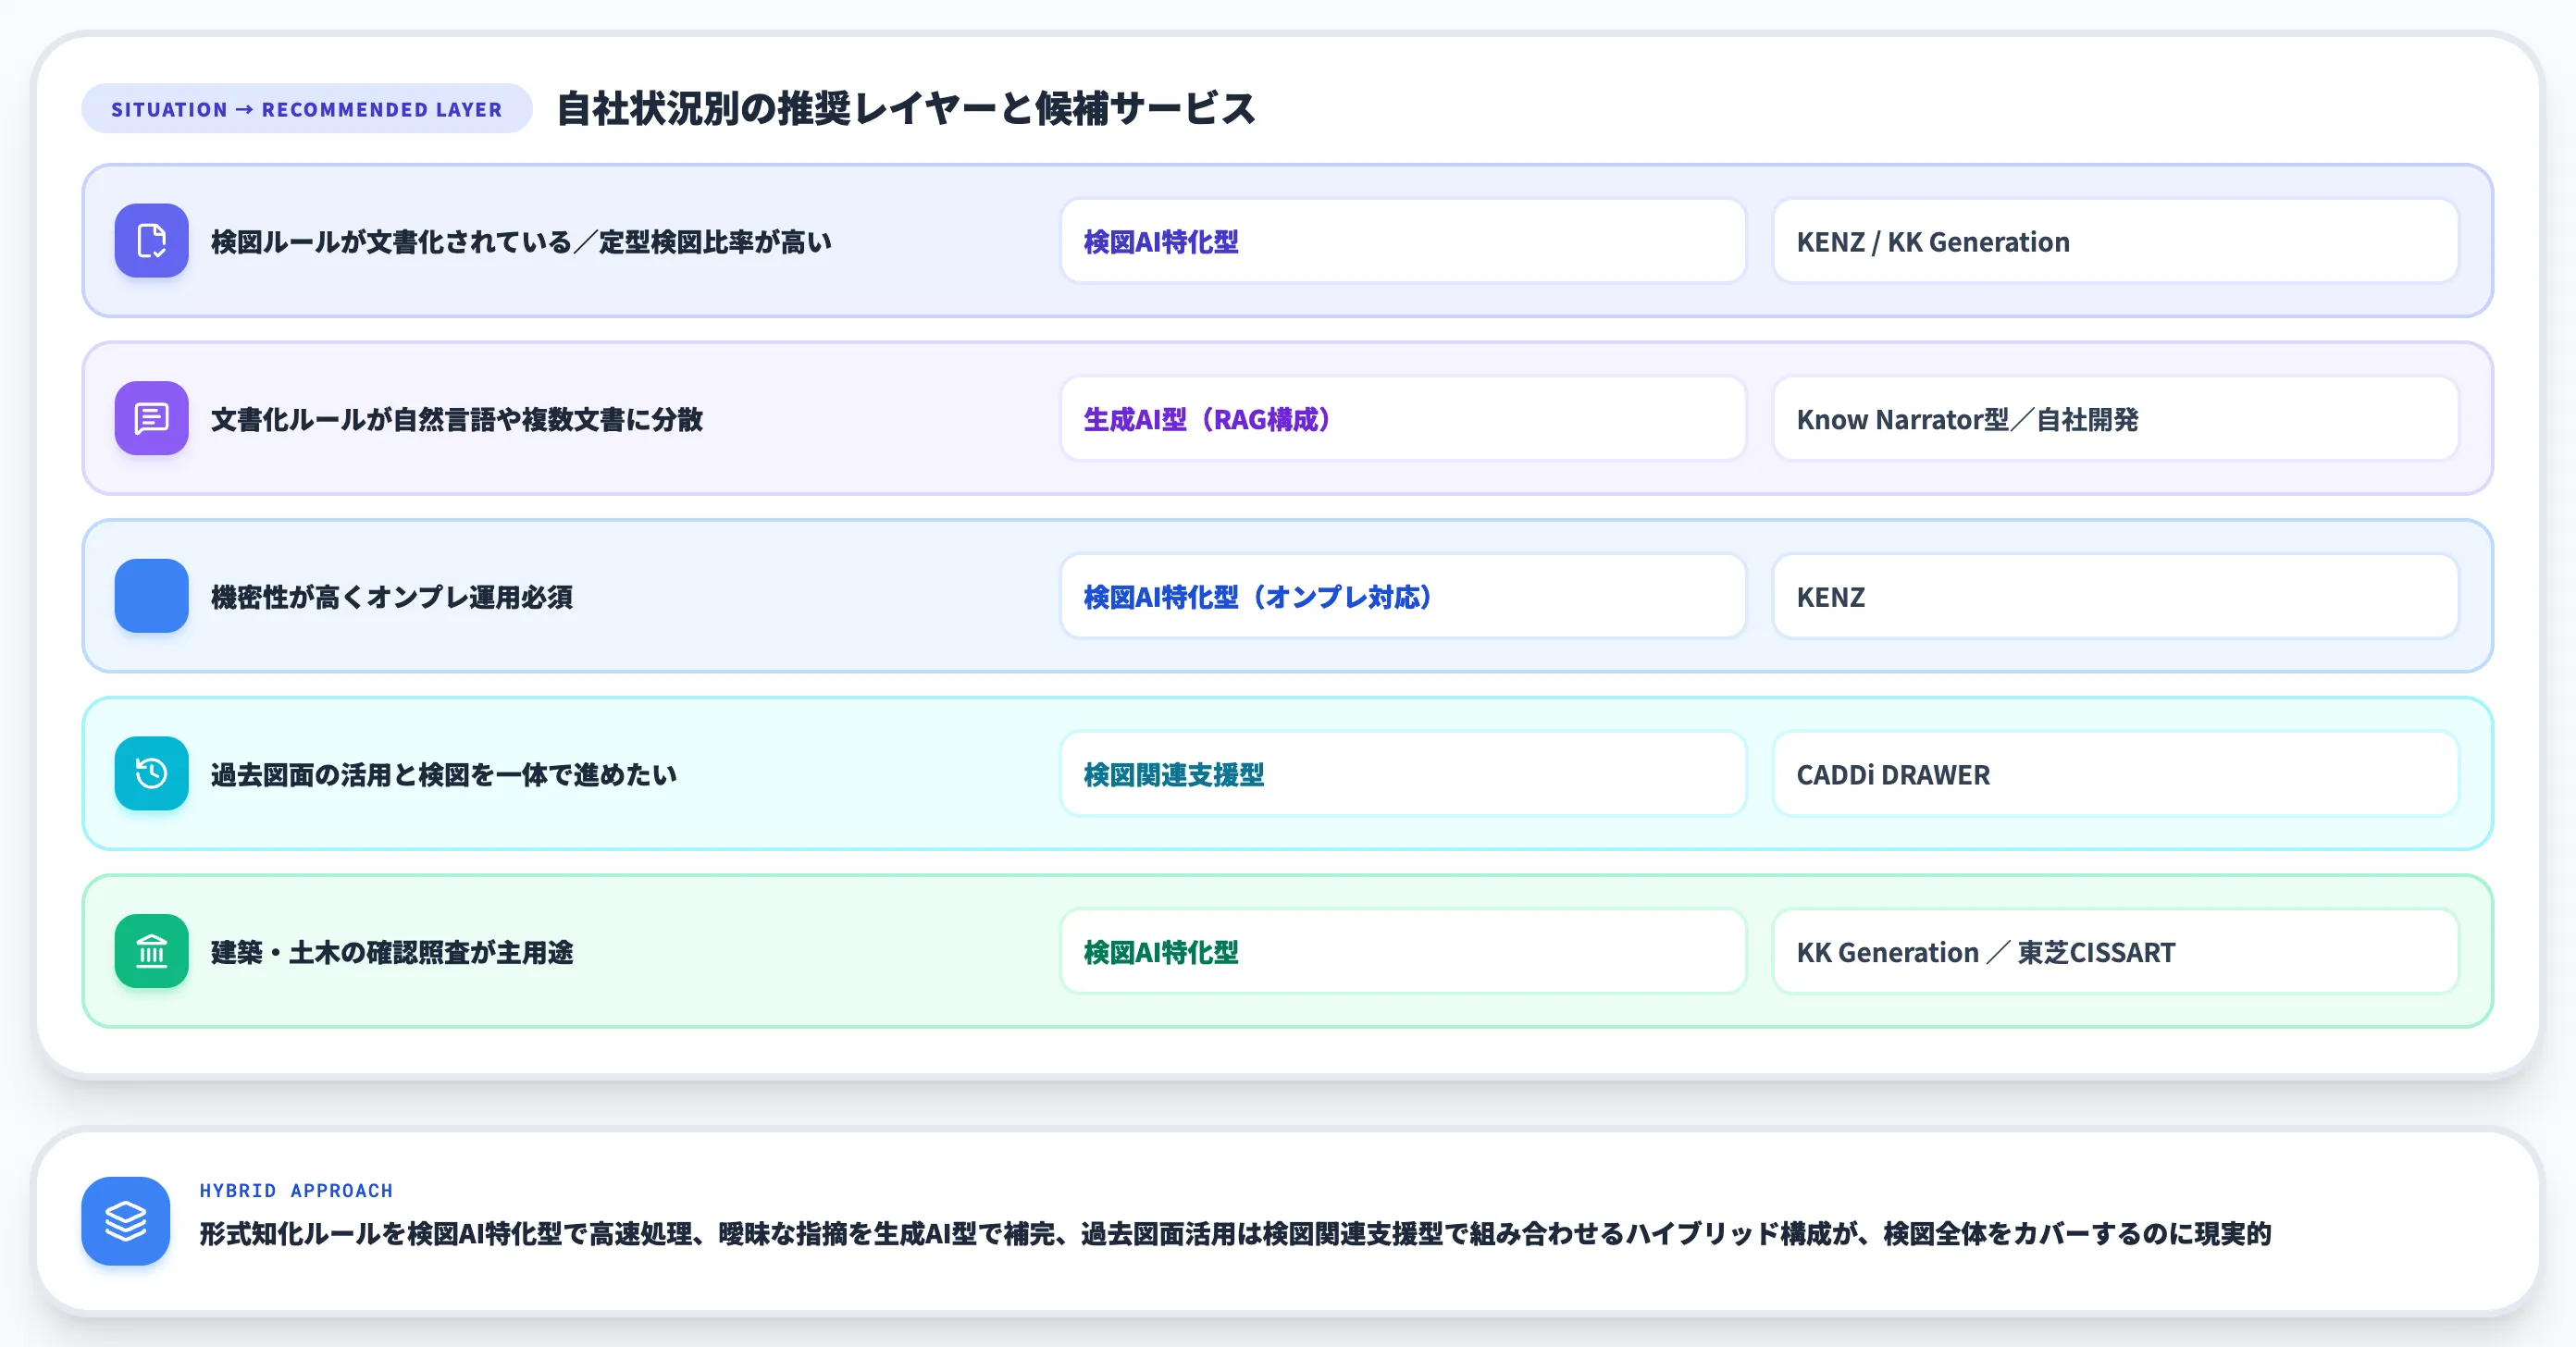The image size is (2576, 1347).
Task: Click the green building icon beside 建築・土木の確認照査
Action: tap(151, 951)
